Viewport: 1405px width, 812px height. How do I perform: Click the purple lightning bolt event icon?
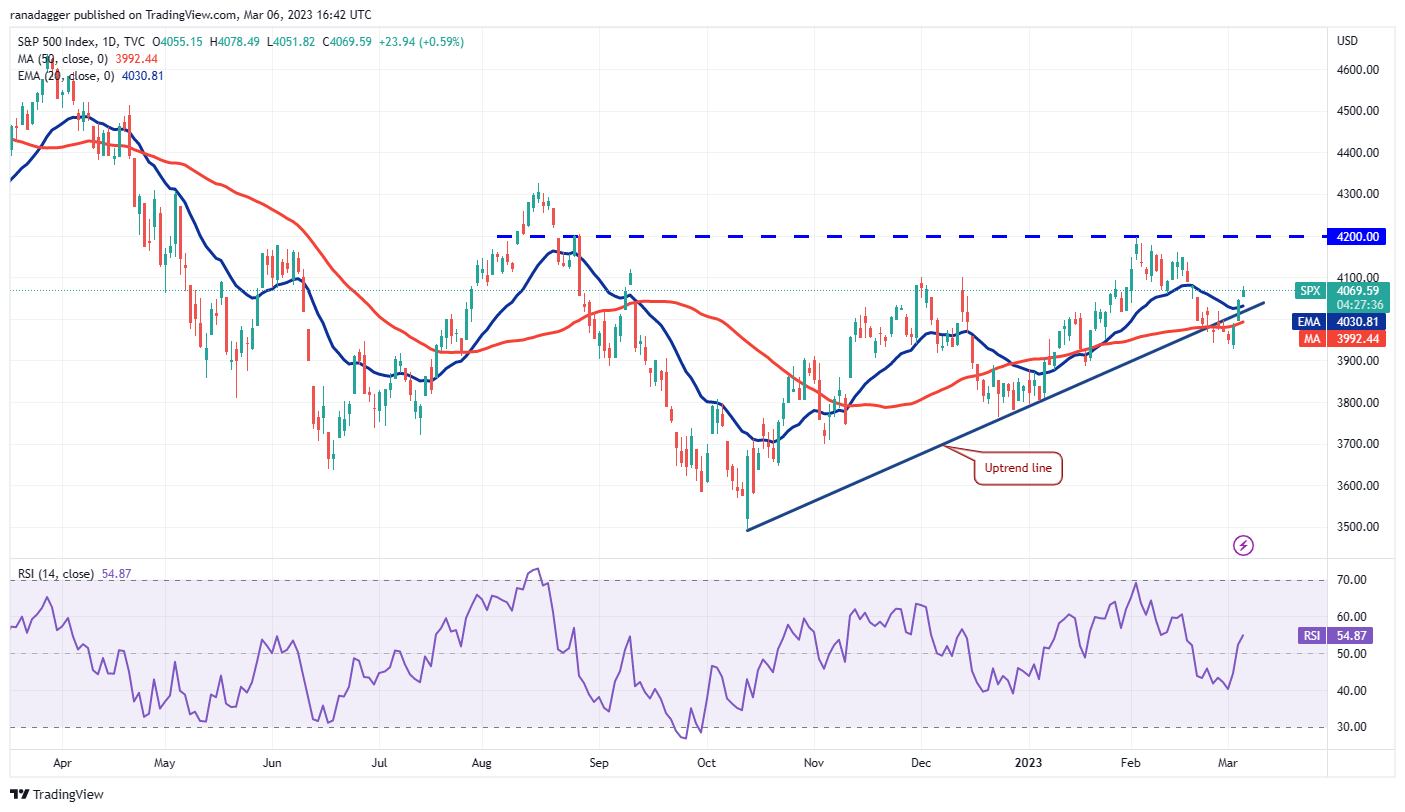pyautogui.click(x=1243, y=546)
